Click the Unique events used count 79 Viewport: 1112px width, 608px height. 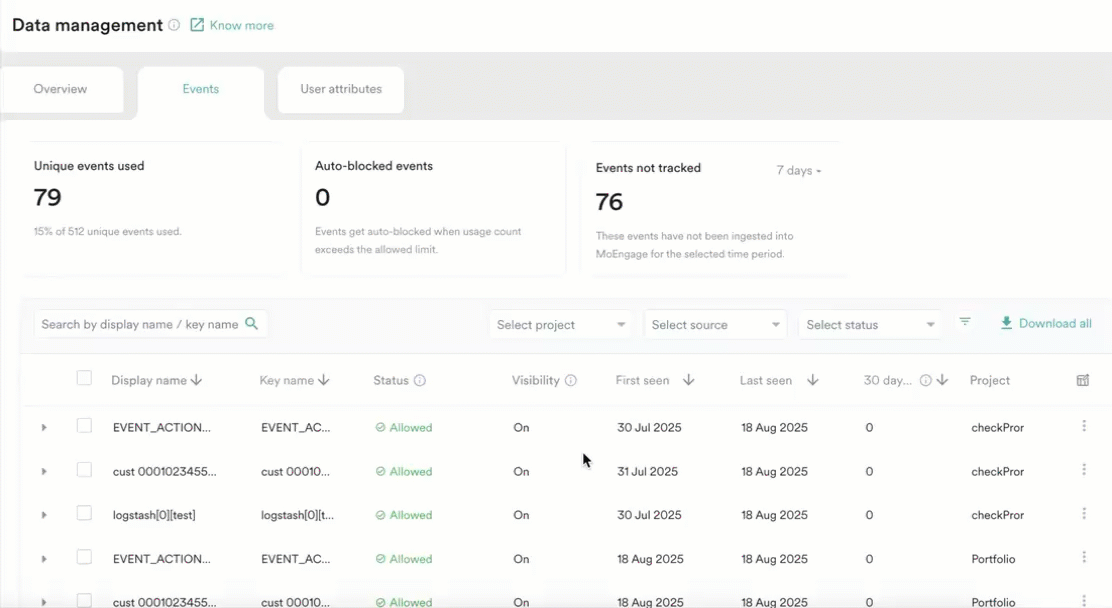(48, 197)
